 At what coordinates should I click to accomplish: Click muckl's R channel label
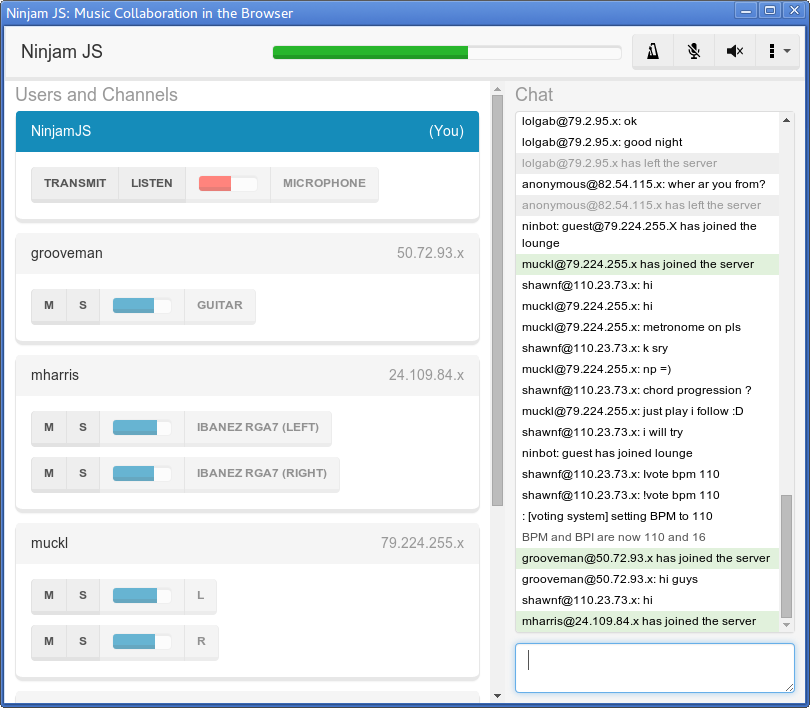(201, 641)
